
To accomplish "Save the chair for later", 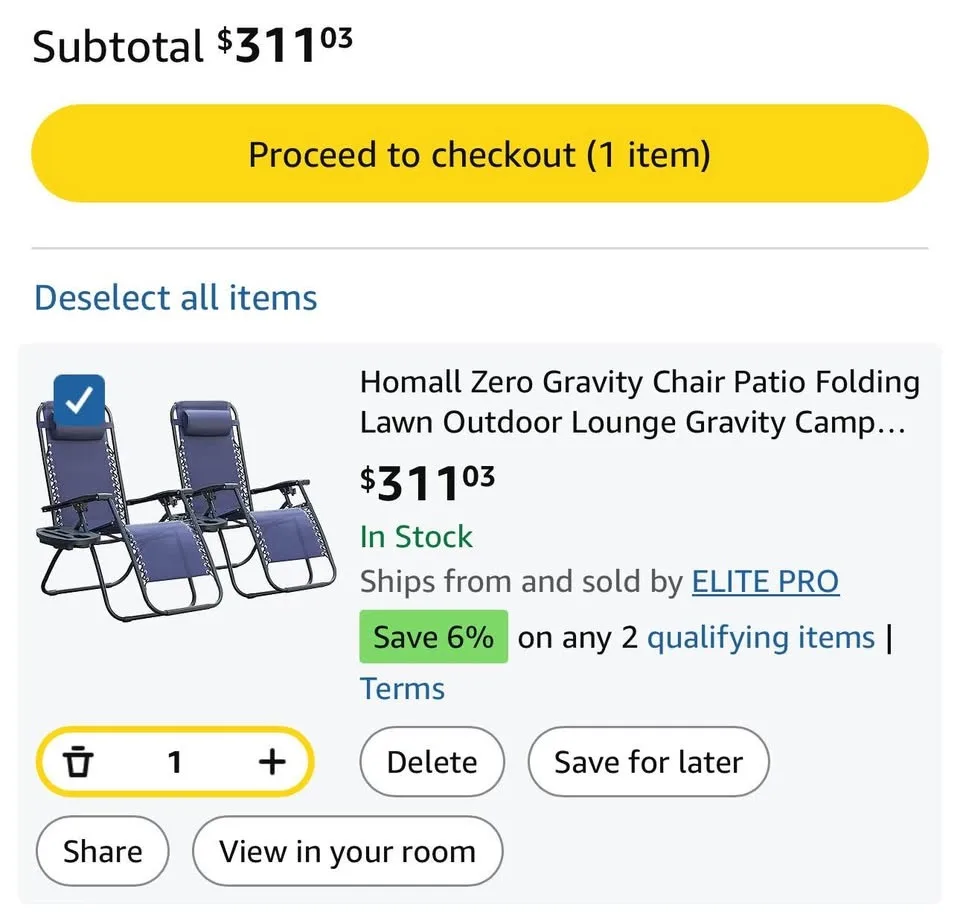I will (x=648, y=762).
